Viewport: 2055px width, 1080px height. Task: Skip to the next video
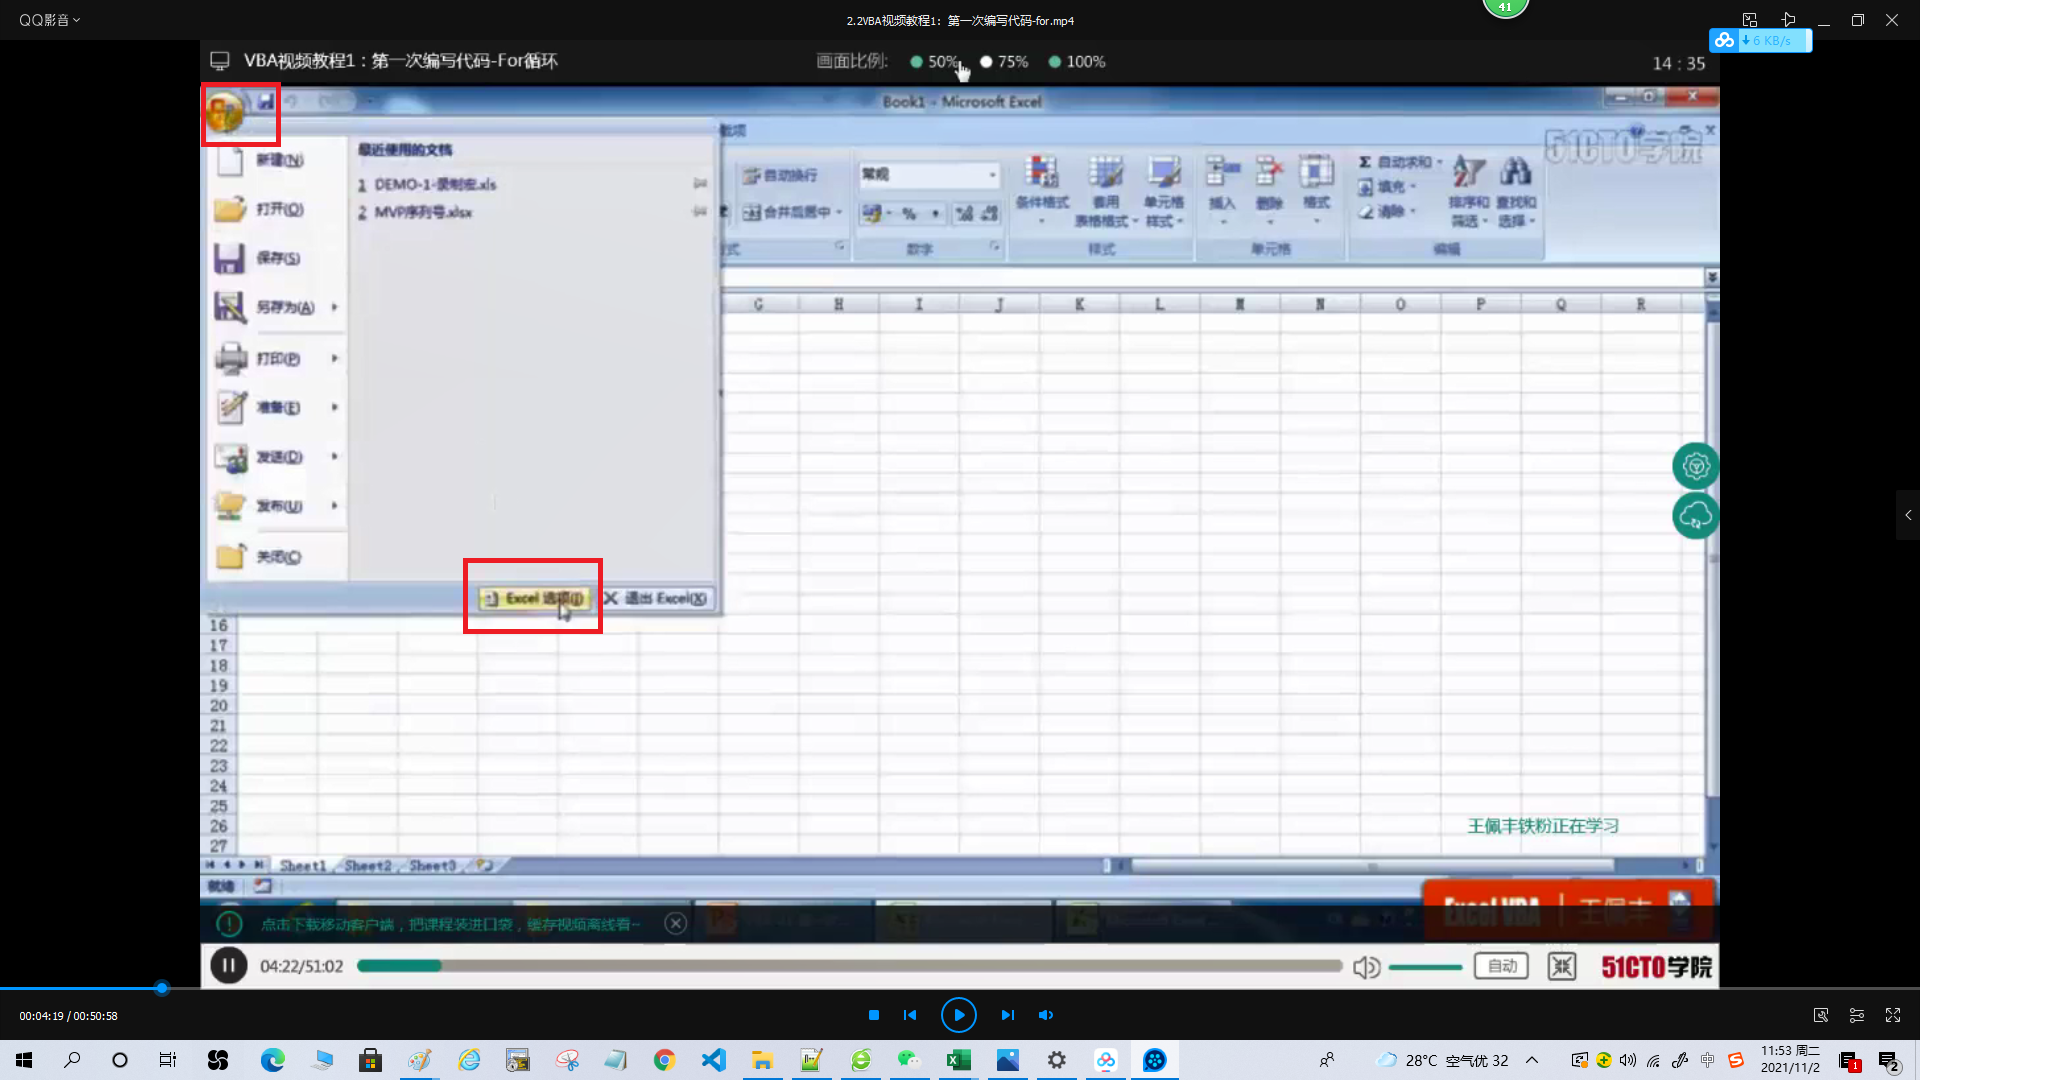point(1007,1015)
